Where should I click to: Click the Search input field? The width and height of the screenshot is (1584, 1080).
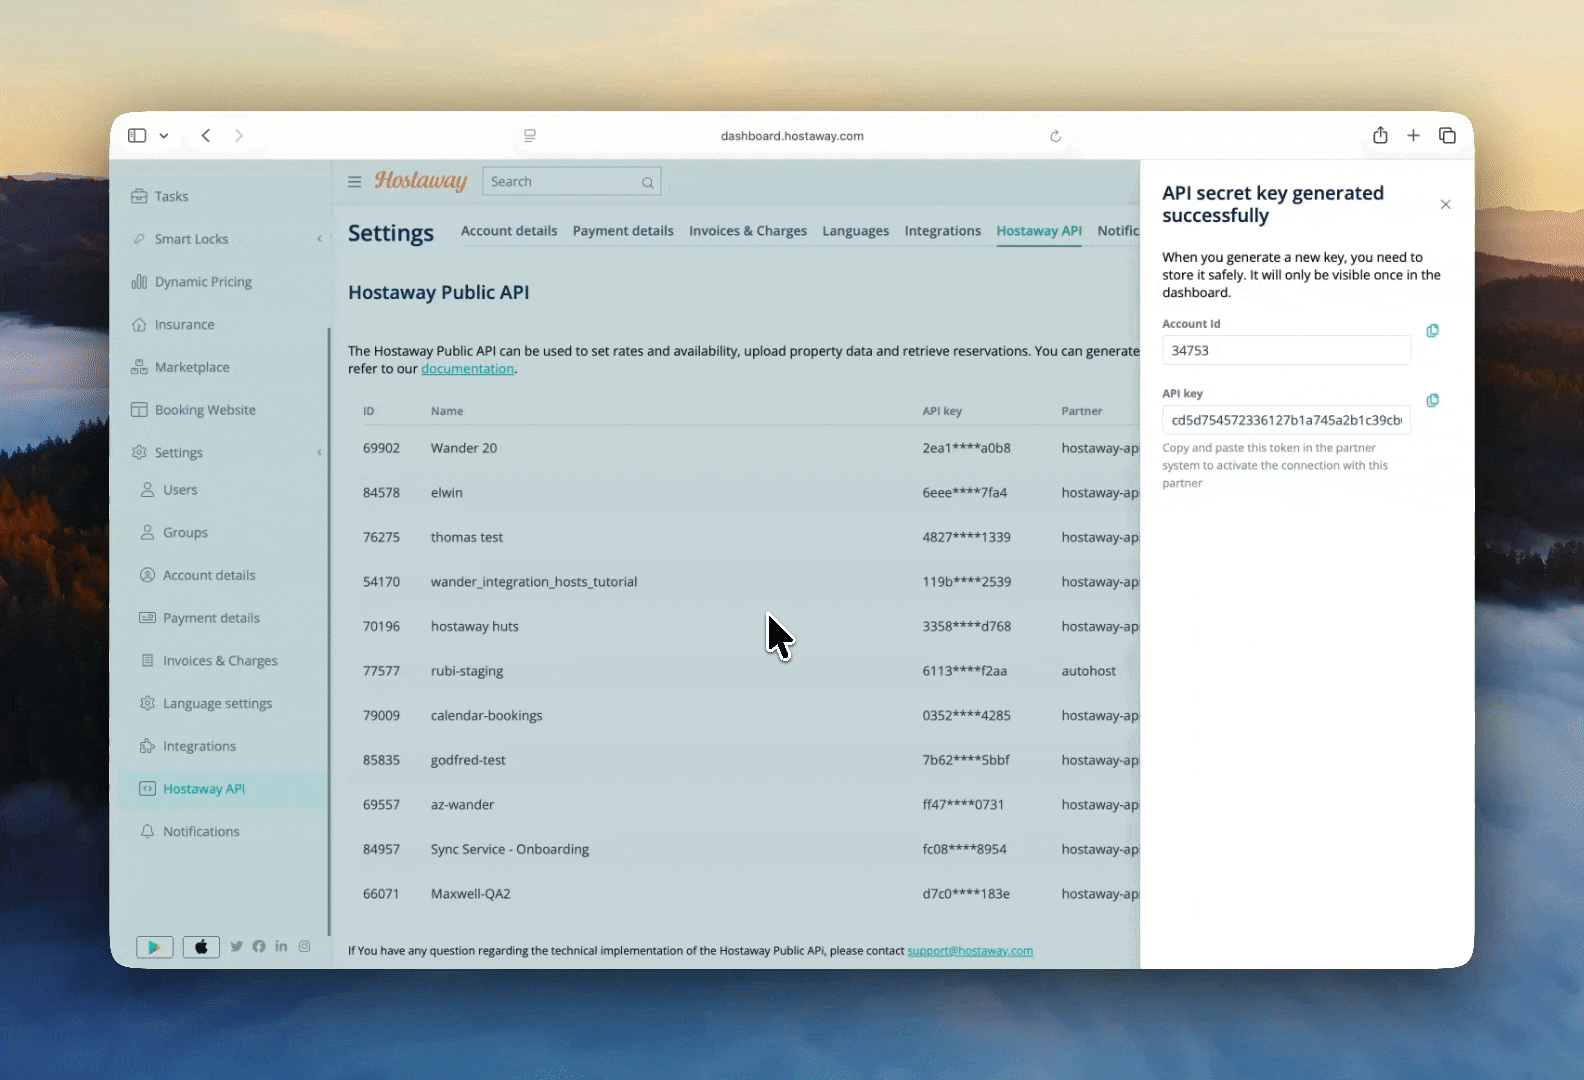coord(572,182)
